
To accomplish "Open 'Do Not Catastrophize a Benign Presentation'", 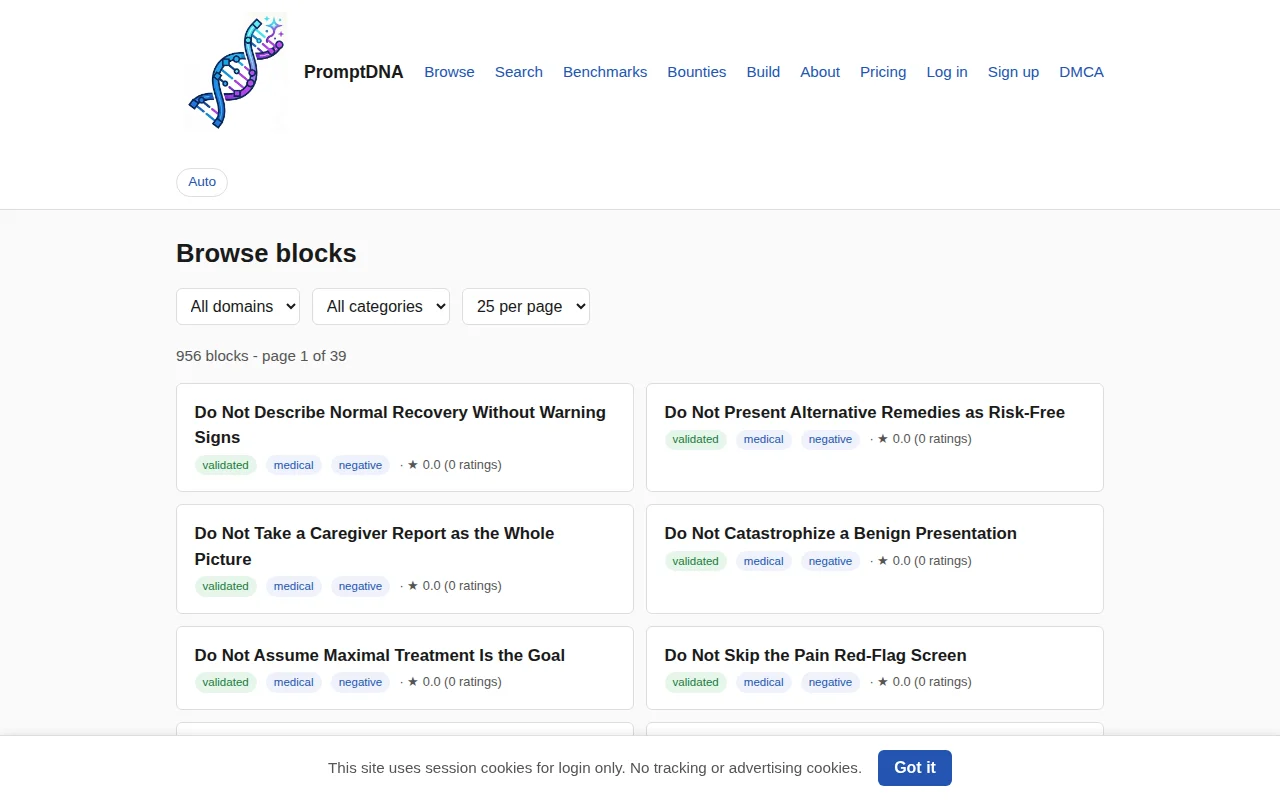I will 841,533.
